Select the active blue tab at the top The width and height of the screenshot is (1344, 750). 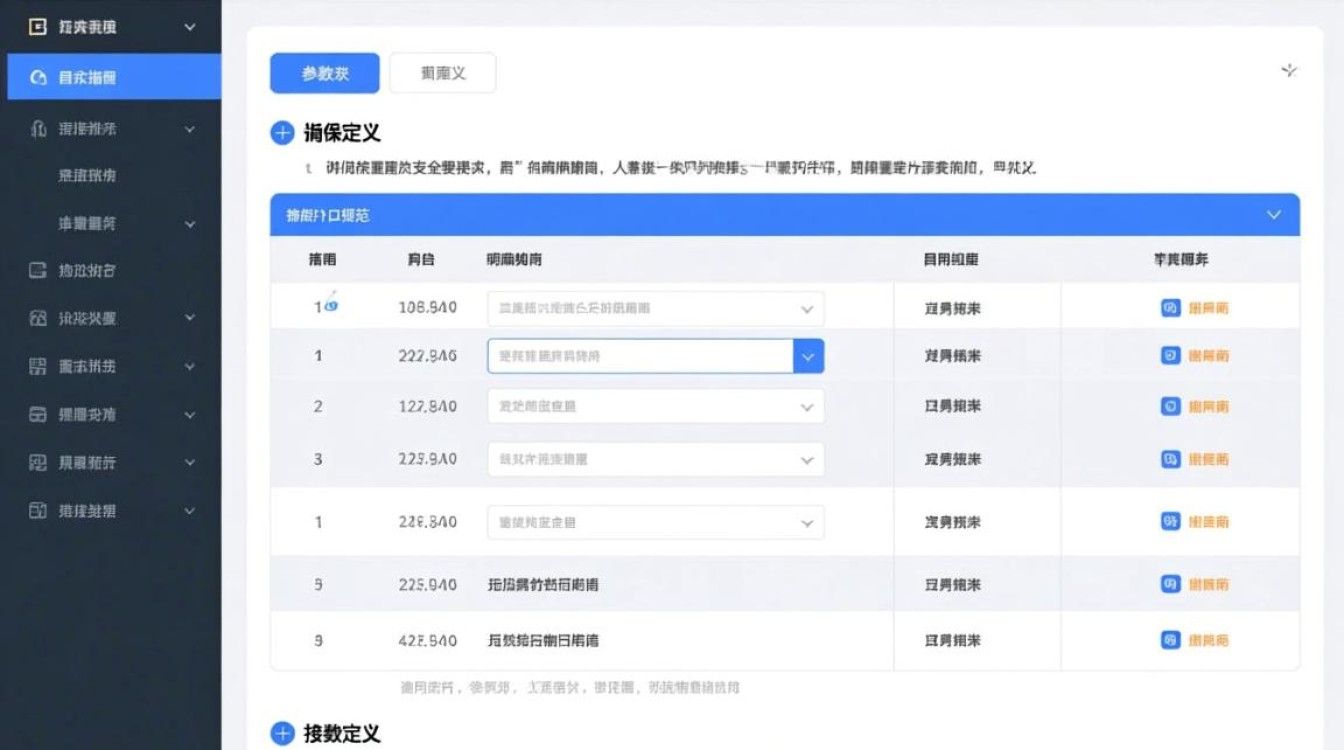324,72
